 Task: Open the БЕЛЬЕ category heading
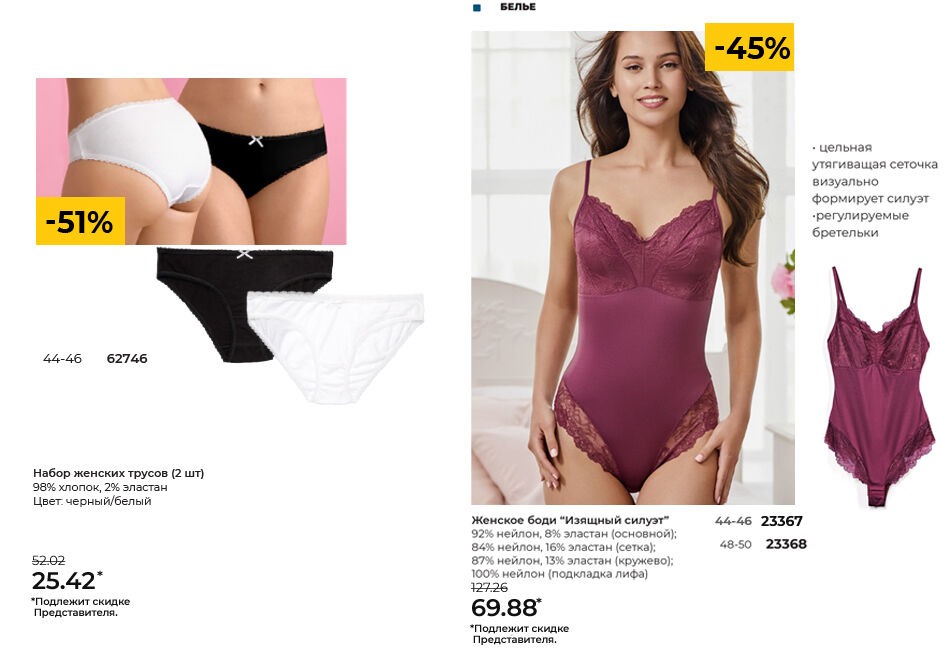coord(518,7)
